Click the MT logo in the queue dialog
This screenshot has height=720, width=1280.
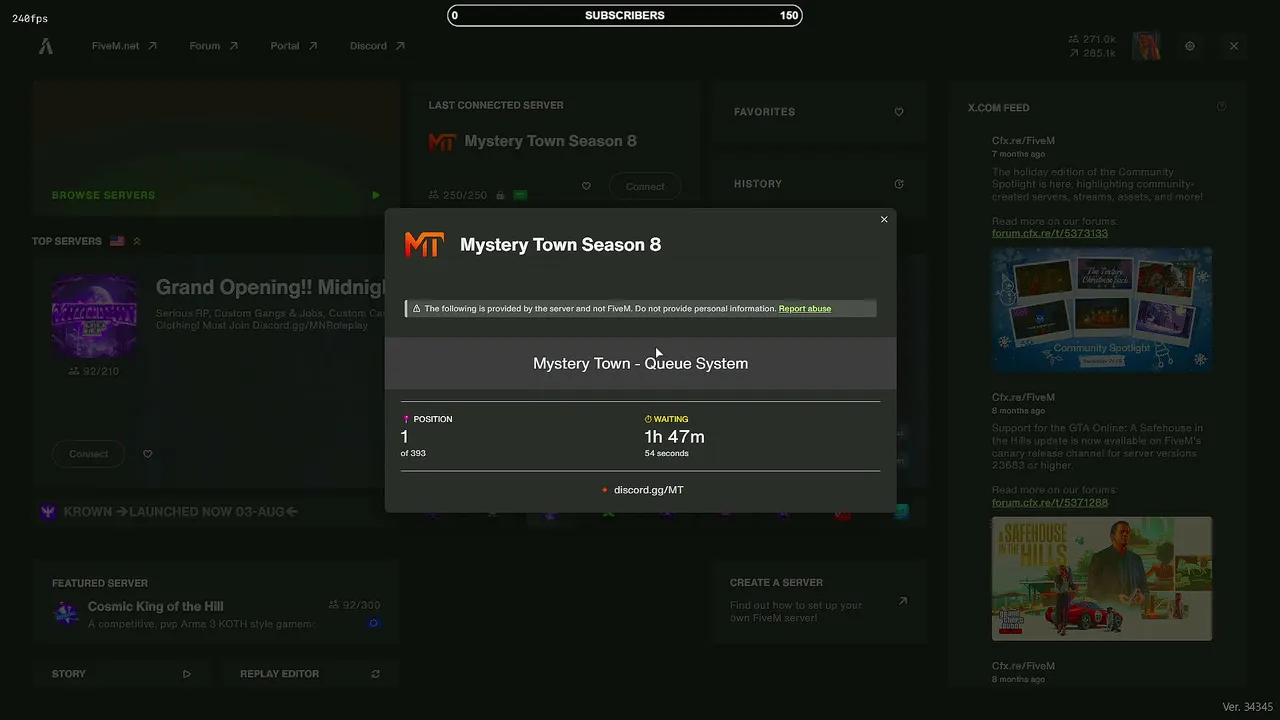(x=424, y=245)
